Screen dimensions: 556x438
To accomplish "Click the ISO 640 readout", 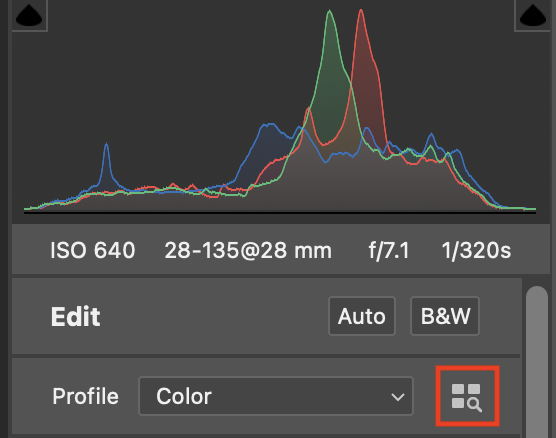I will click(93, 250).
